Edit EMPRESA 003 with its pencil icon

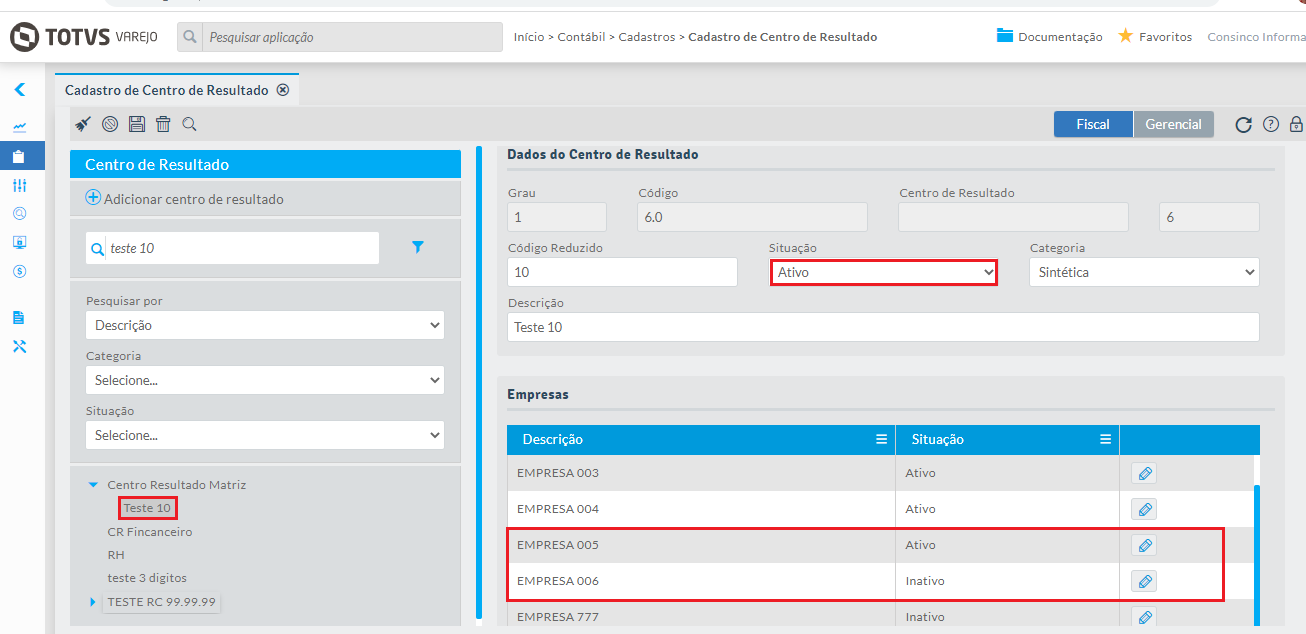(x=1144, y=473)
